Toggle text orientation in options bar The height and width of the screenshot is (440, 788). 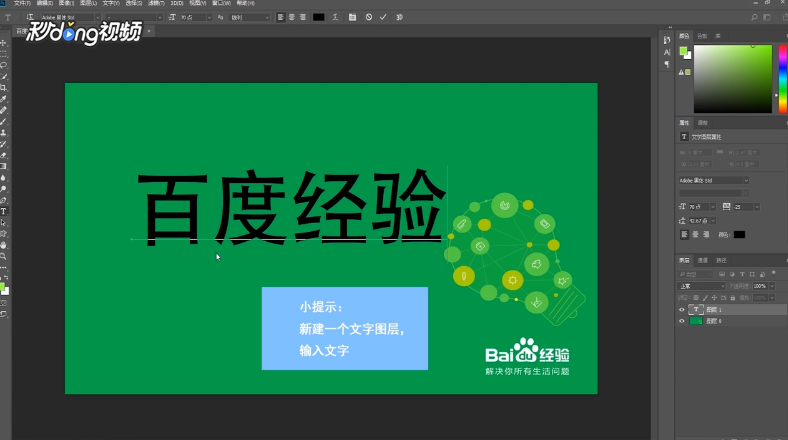click(x=30, y=17)
